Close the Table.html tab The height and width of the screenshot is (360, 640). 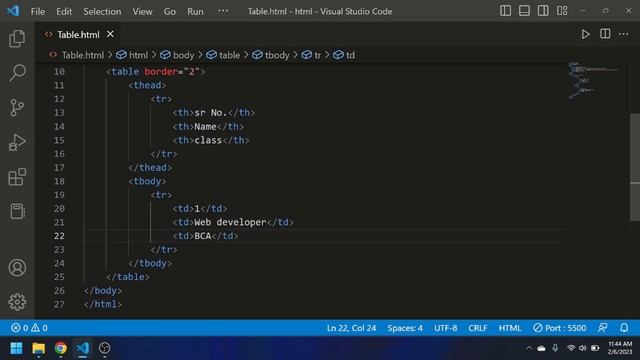110,34
